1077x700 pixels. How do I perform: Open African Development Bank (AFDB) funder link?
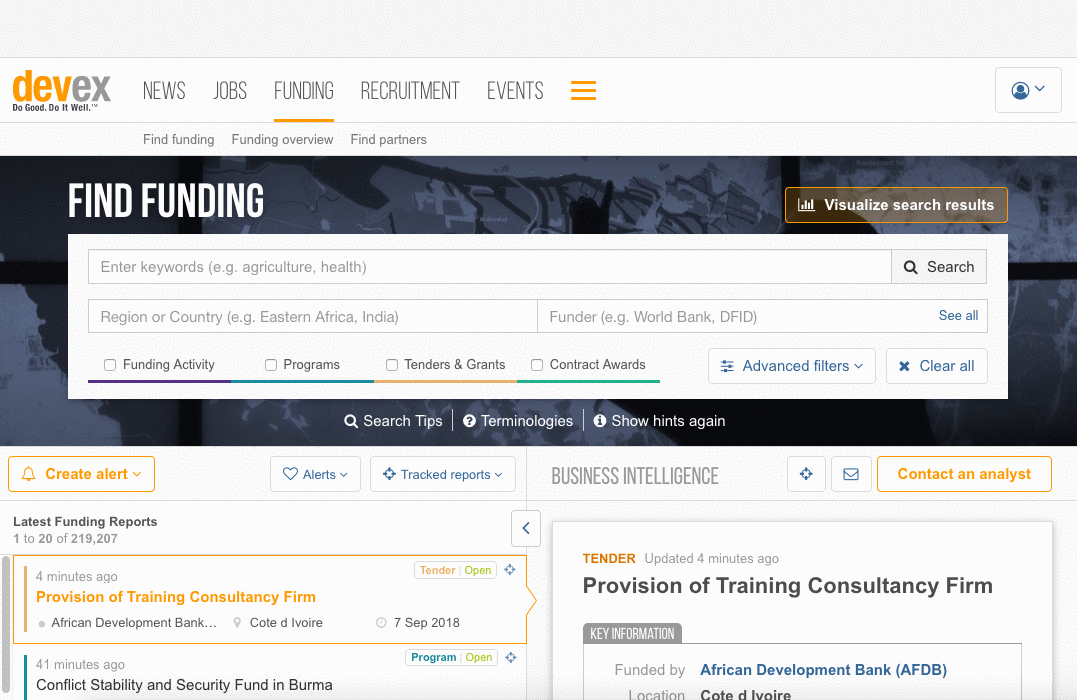(824, 670)
